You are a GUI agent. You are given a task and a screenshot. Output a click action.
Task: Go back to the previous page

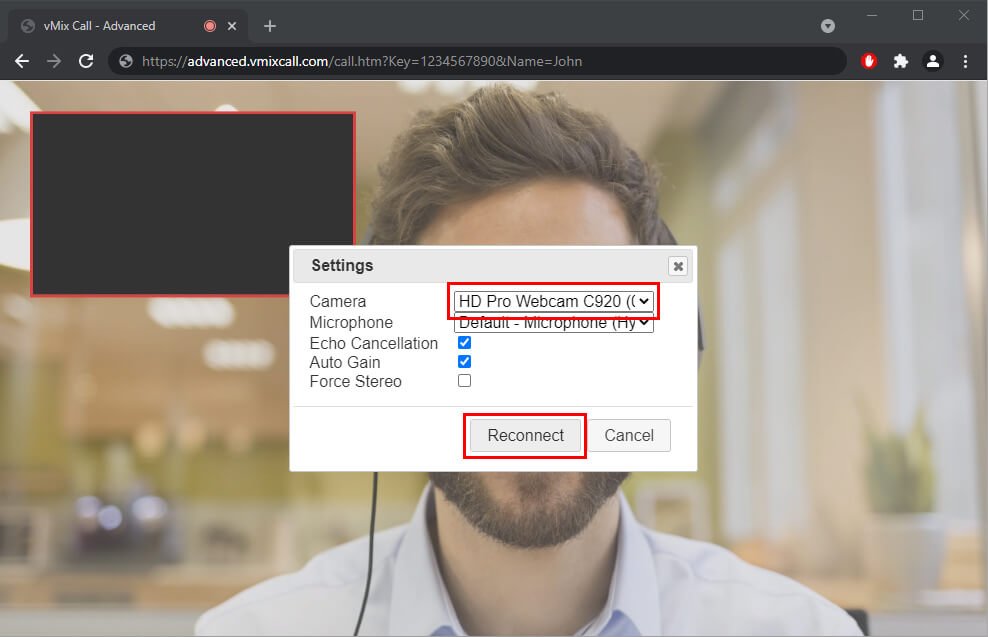22,61
